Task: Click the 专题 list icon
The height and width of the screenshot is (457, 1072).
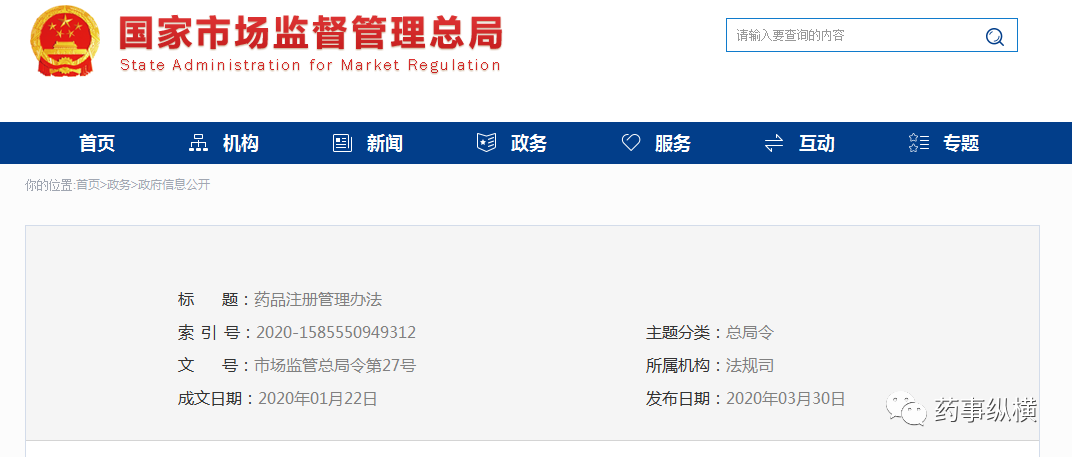Action: pyautogui.click(x=918, y=143)
